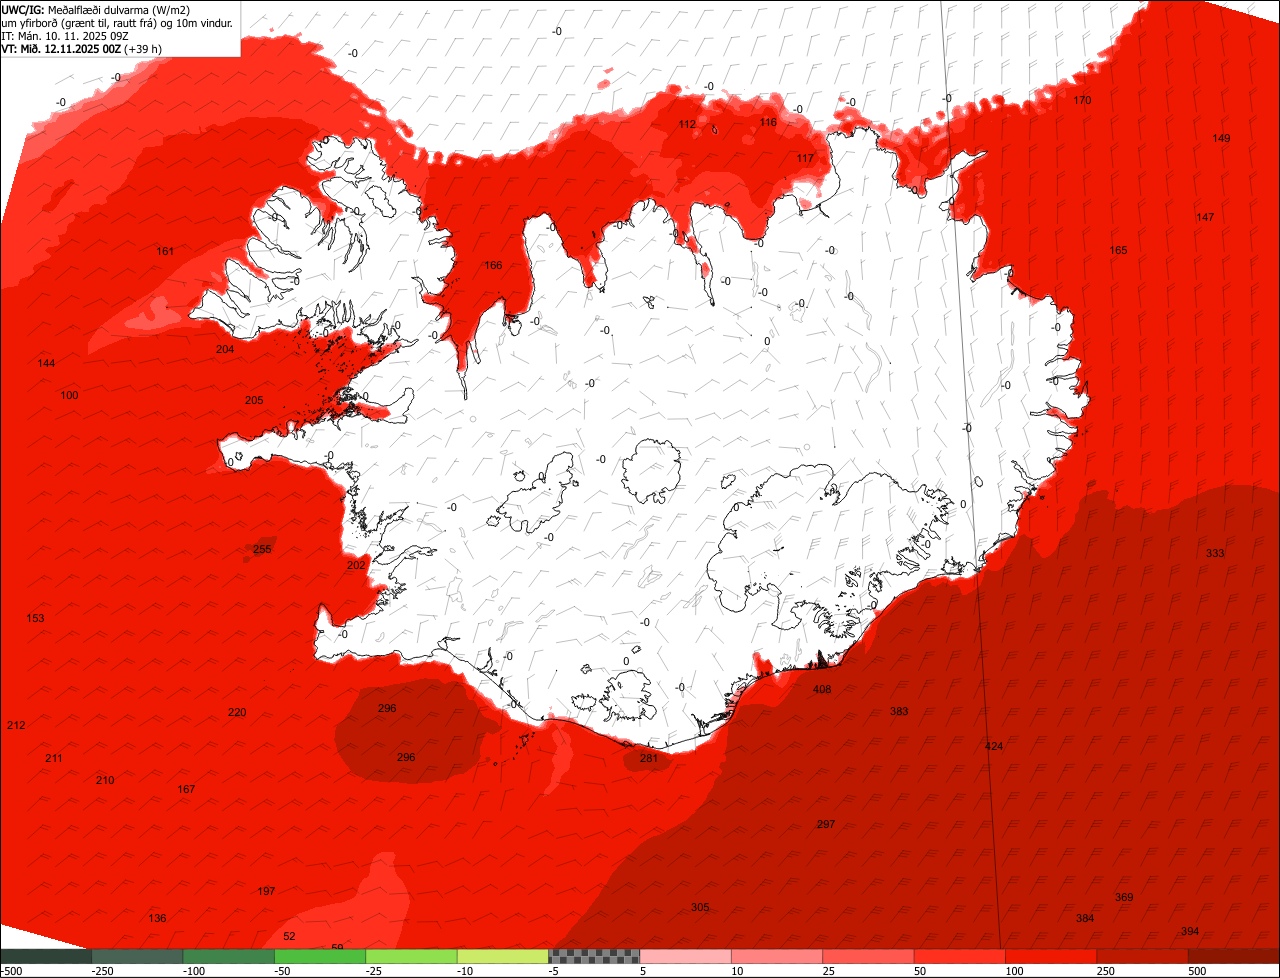Select the bright green swatch between -50 and -25
This screenshot has height=978, width=1280.
pos(320,956)
